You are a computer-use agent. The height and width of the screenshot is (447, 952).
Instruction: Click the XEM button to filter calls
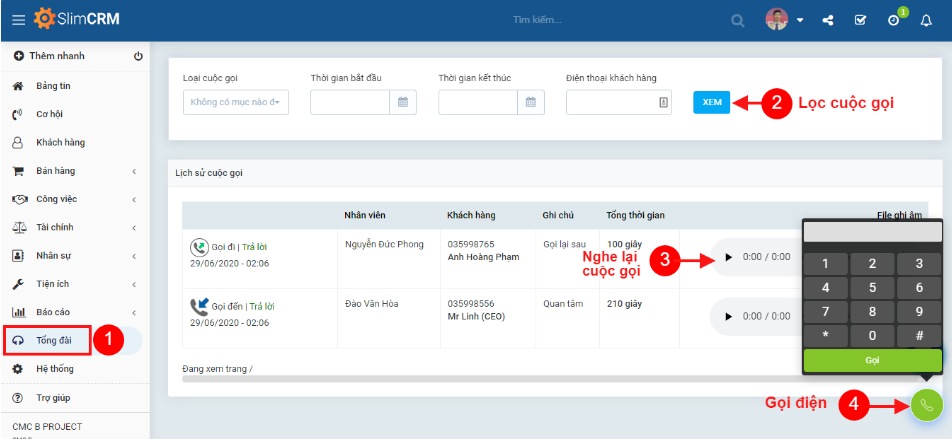coord(712,103)
